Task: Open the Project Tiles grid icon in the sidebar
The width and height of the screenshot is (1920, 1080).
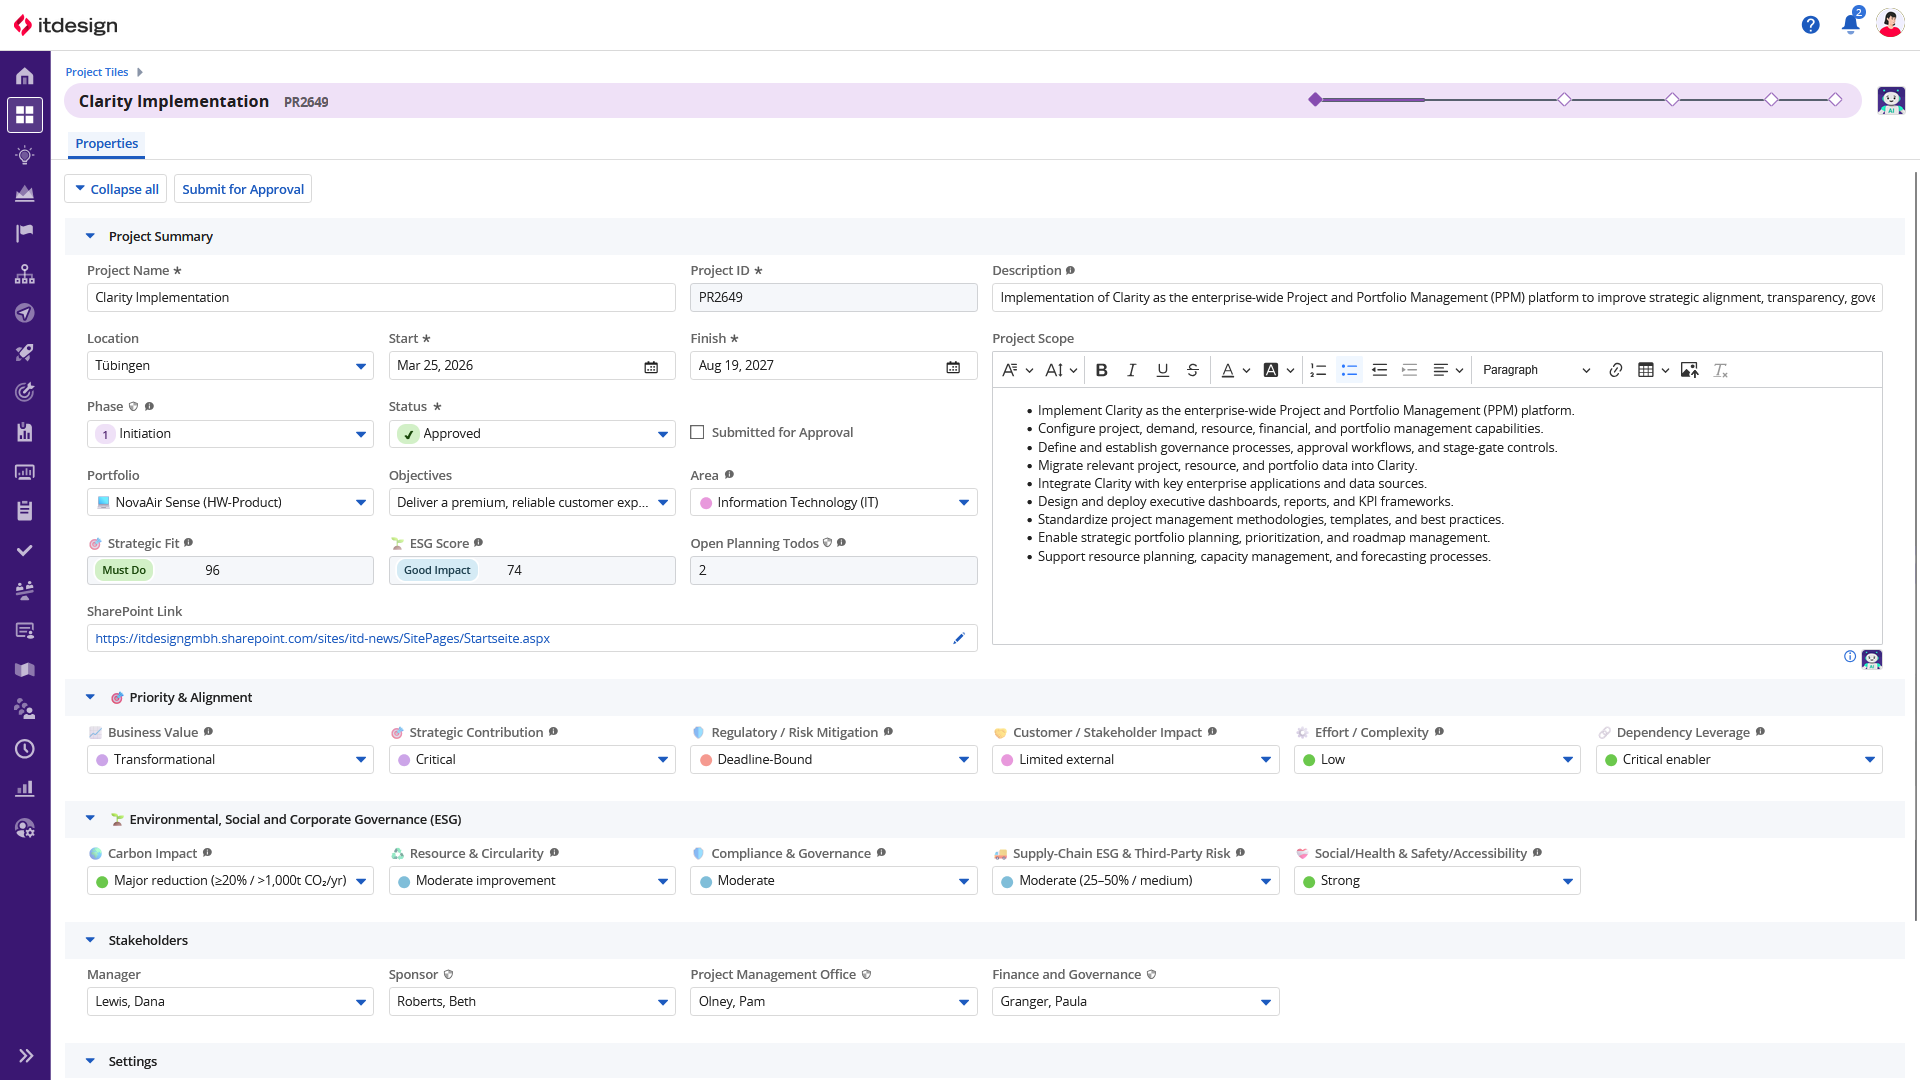Action: 25,115
